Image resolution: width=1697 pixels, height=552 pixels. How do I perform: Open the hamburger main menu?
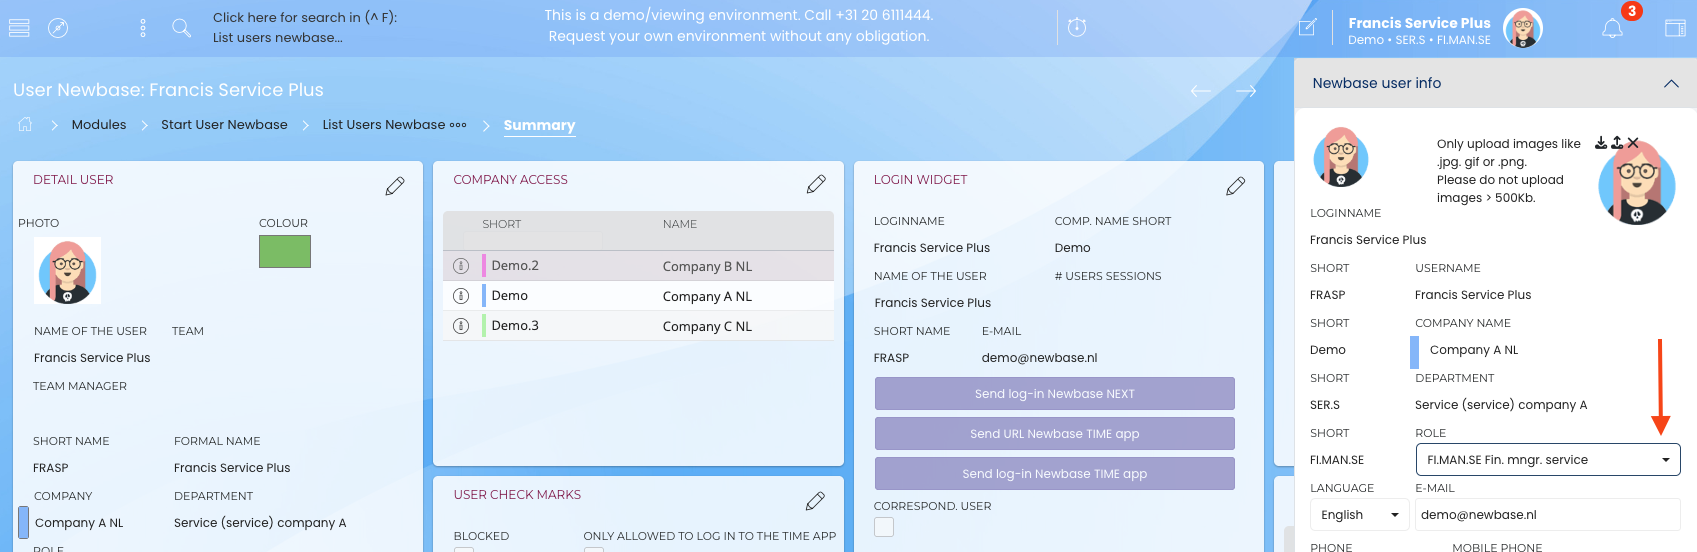click(x=19, y=28)
